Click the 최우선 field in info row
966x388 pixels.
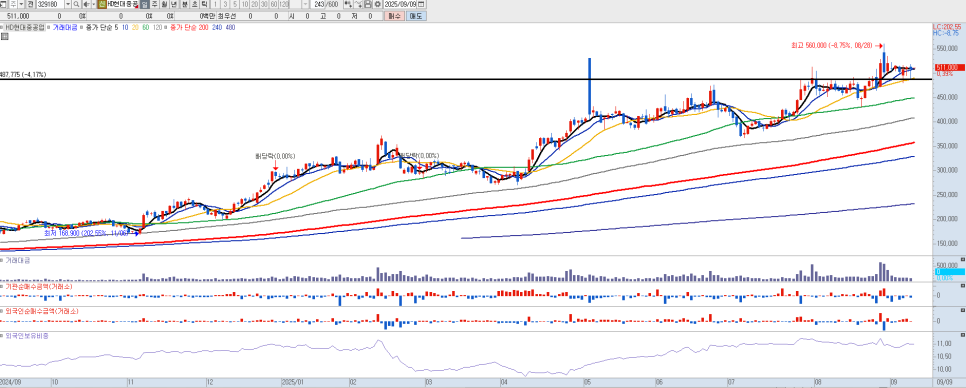point(226,16)
